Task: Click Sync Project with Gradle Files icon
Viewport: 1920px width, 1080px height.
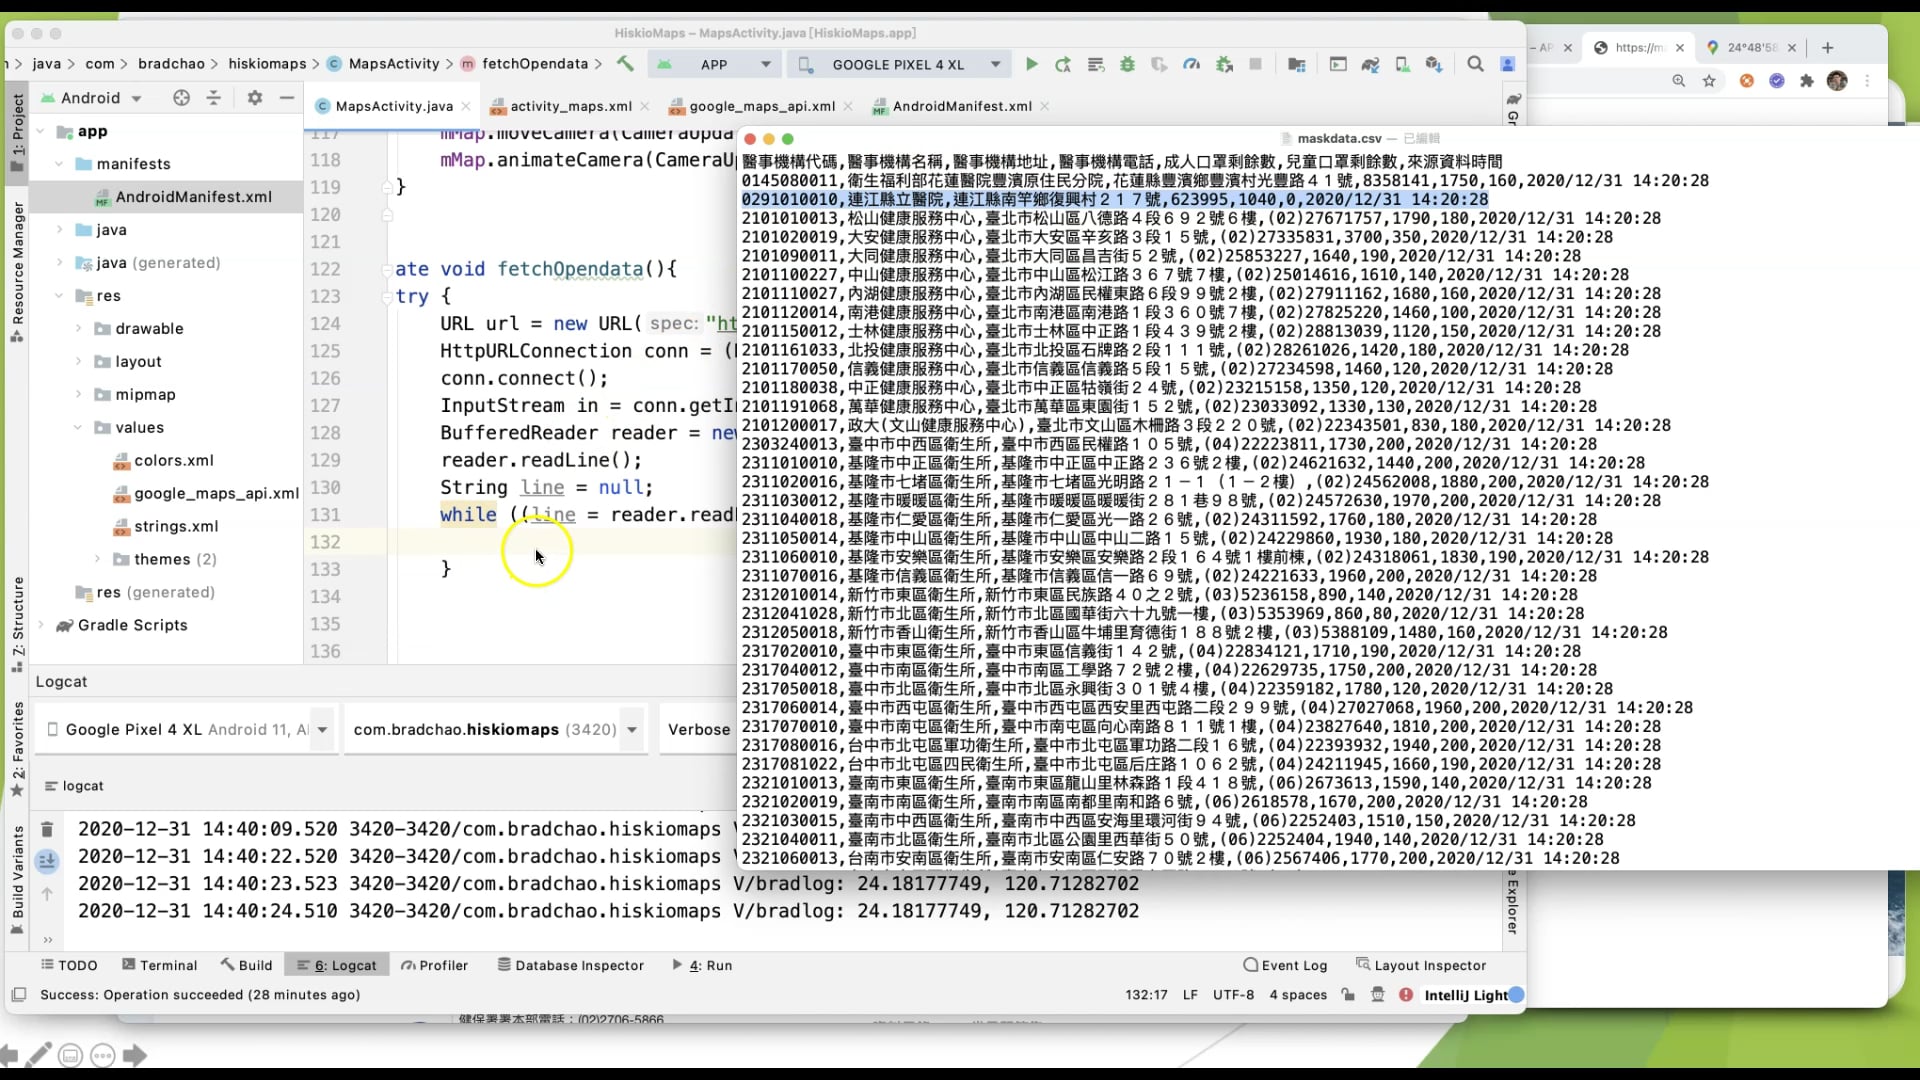Action: click(x=1370, y=64)
